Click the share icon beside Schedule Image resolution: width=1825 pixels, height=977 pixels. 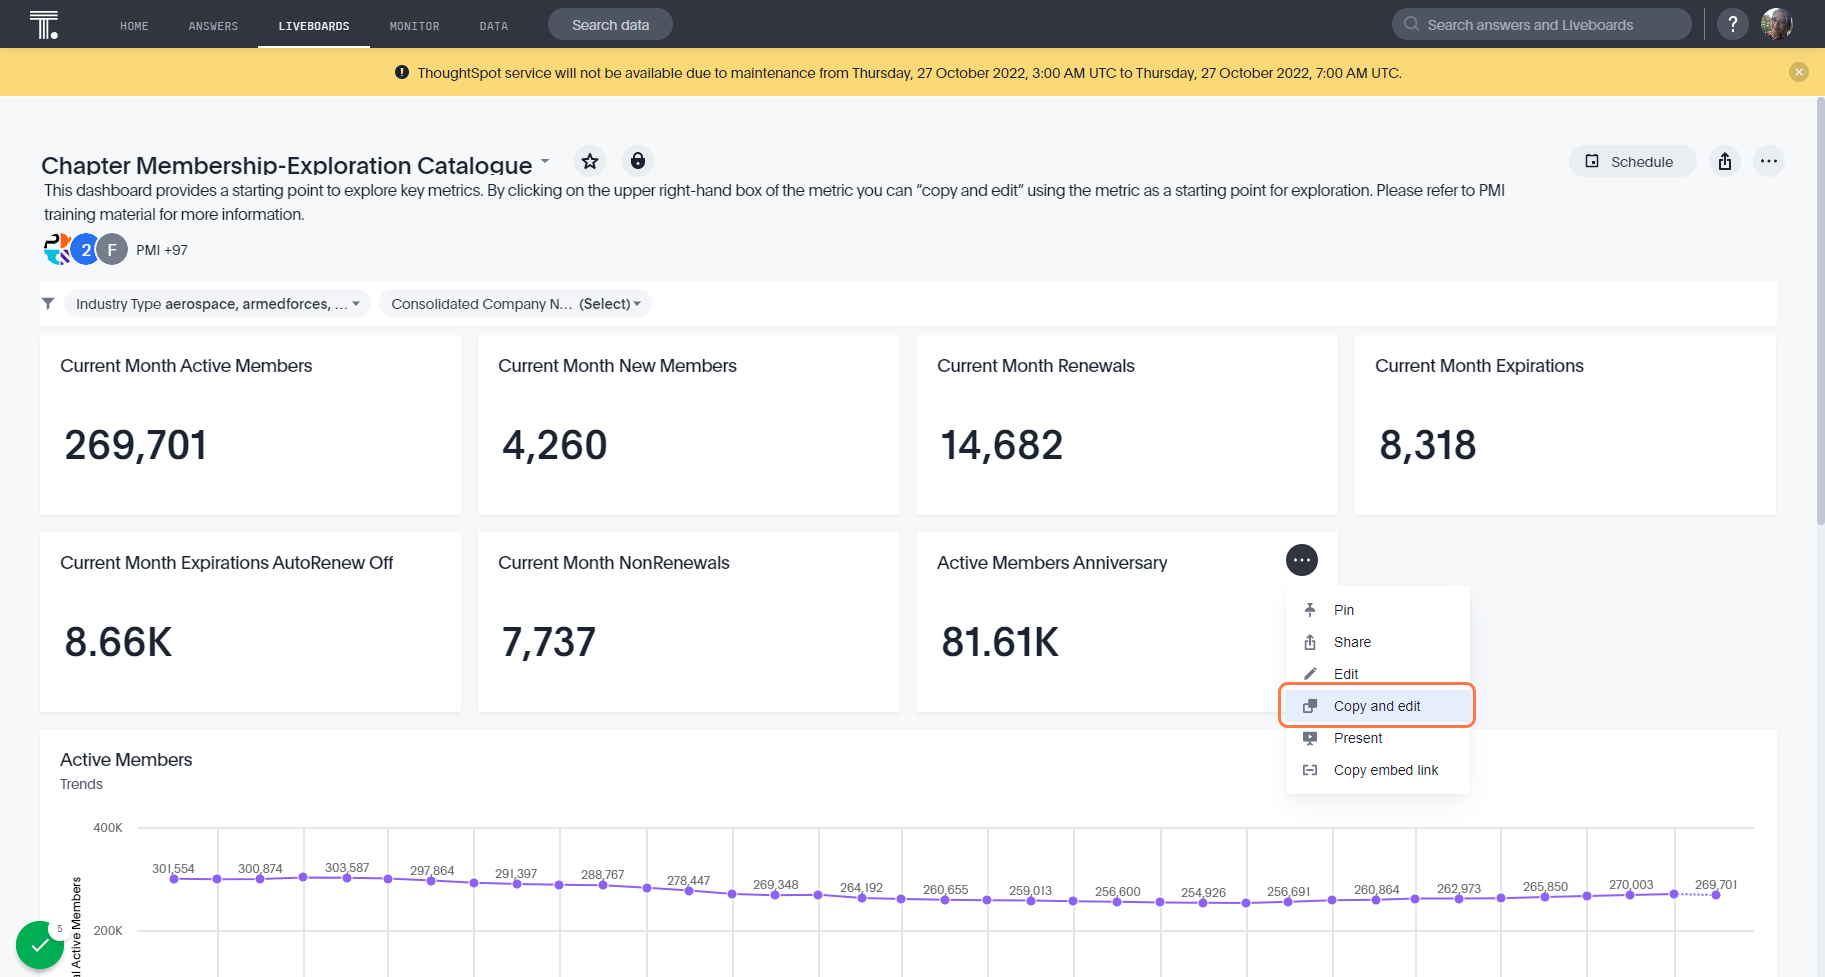click(1725, 161)
